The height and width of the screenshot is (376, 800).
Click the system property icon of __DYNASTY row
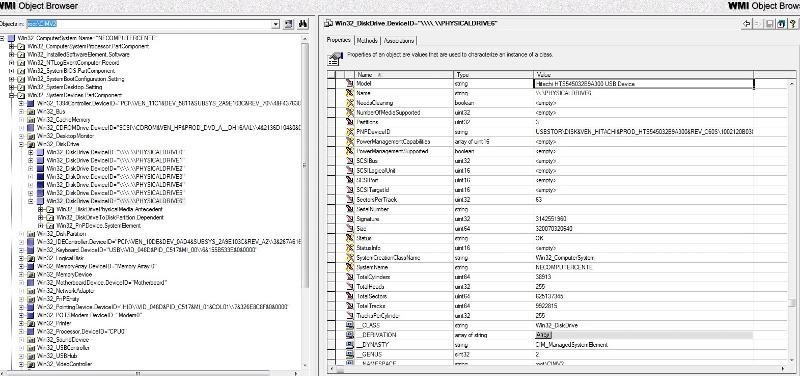tap(349, 344)
